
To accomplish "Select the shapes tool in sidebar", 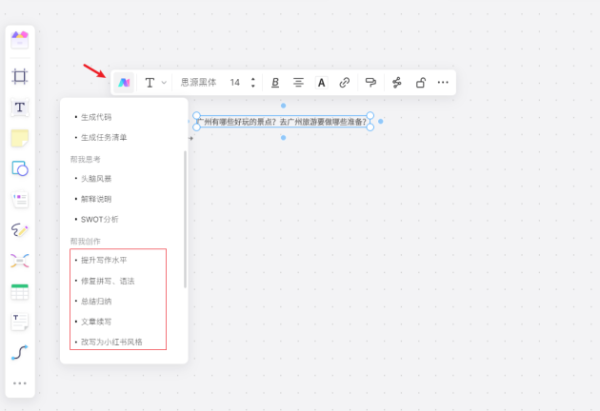I will [x=19, y=168].
